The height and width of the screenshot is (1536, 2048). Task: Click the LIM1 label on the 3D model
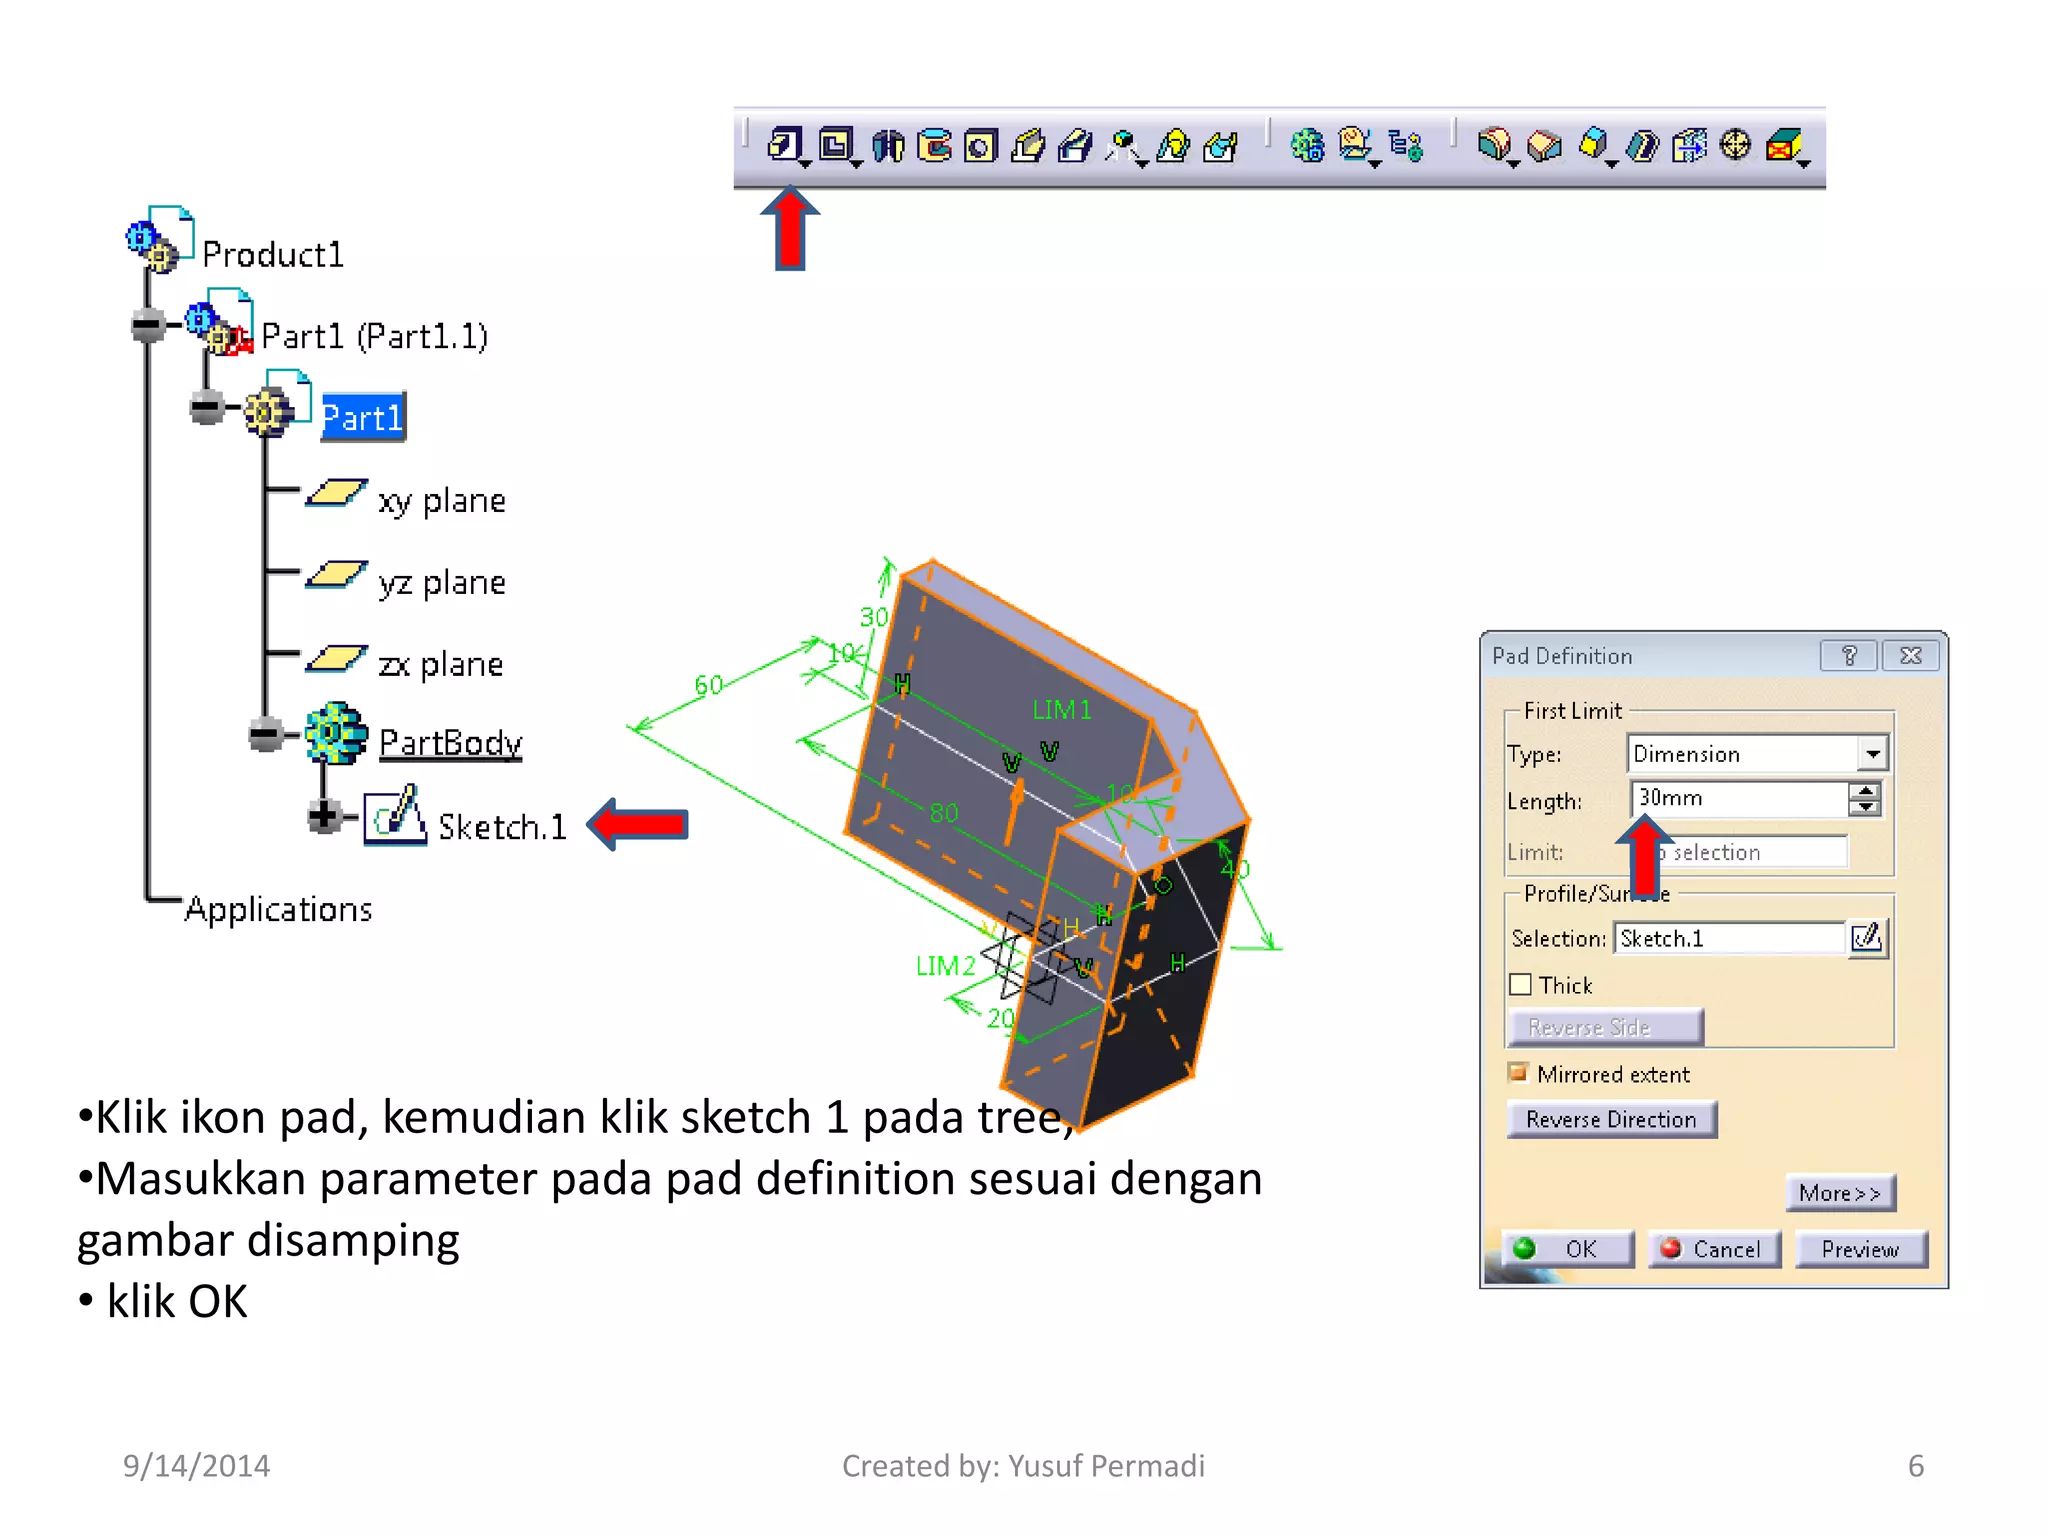click(1062, 710)
